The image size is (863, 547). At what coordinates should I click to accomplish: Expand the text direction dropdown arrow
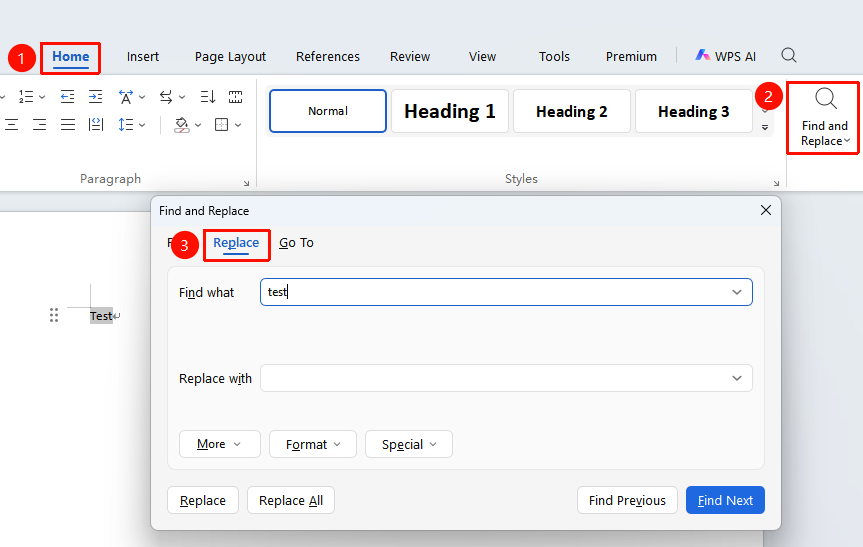coord(182,97)
